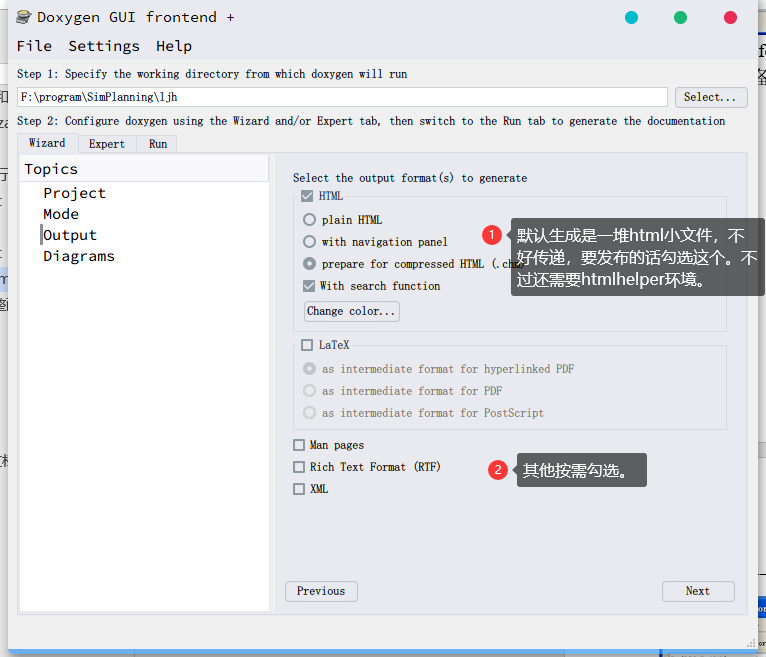Click the red close circle button
Screen dimensions: 766x657
(730, 18)
